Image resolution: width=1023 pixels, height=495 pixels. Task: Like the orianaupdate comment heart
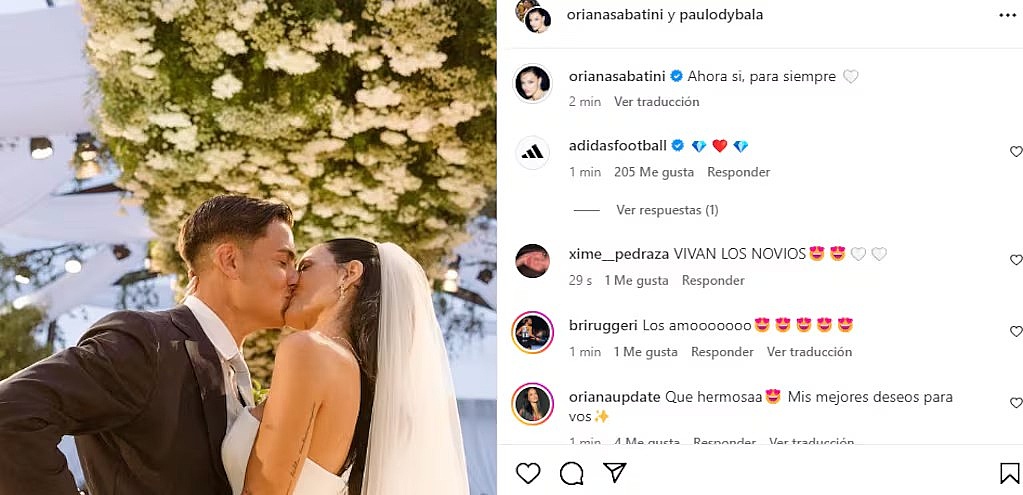(x=1016, y=403)
